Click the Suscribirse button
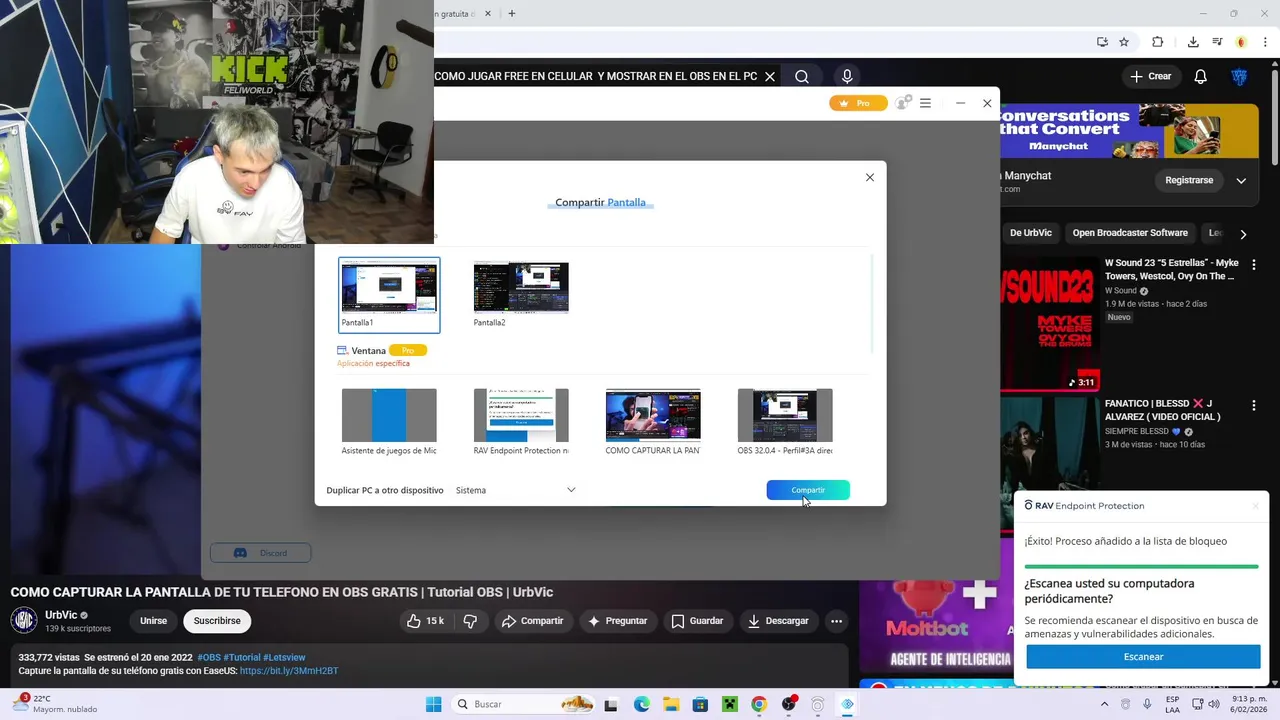The width and height of the screenshot is (1280, 720). click(x=217, y=621)
